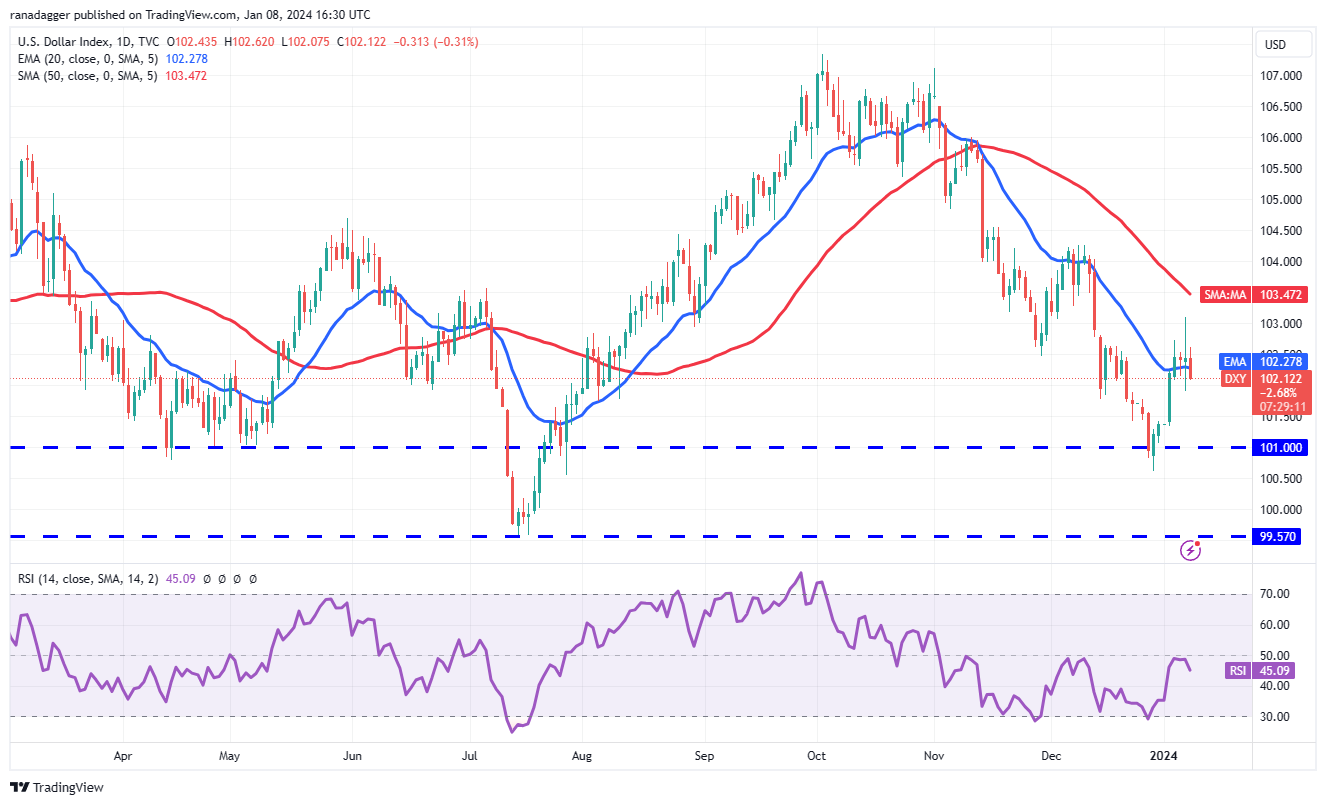Click the 2024 label on the time axis
This screenshot has width=1326, height=805.
(x=1165, y=757)
